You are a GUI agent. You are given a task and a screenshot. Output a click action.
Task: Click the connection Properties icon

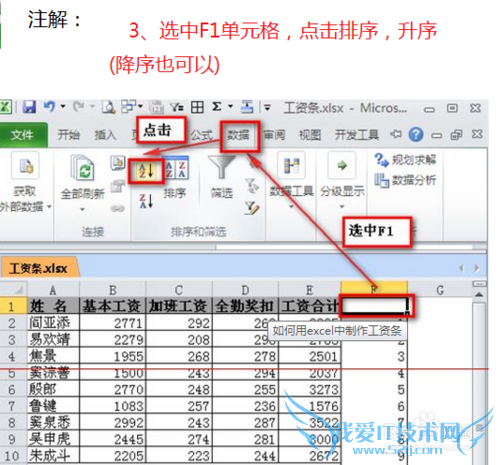117,186
